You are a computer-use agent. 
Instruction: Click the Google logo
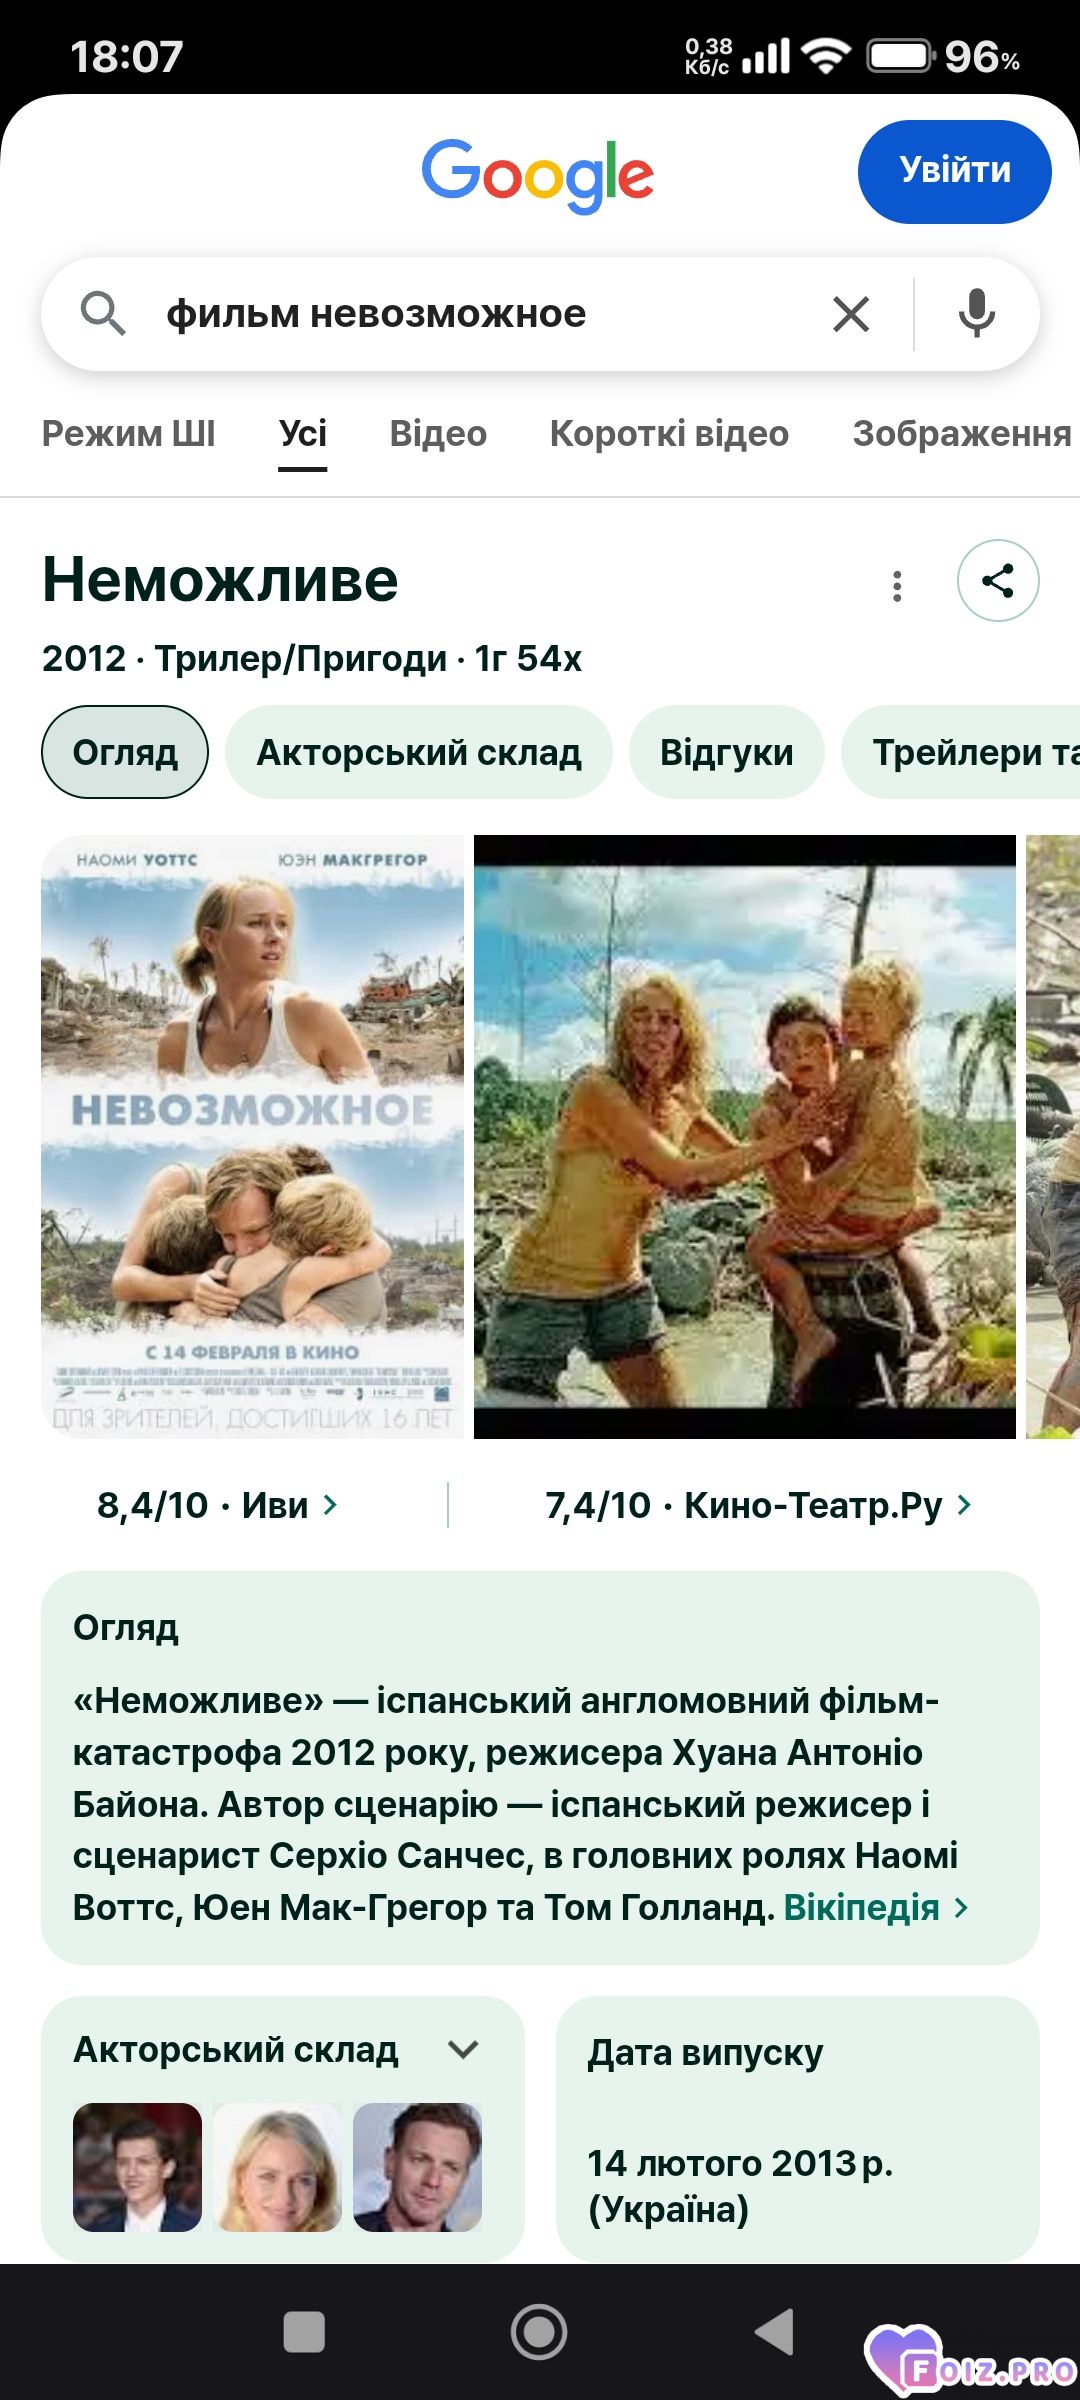pos(538,175)
